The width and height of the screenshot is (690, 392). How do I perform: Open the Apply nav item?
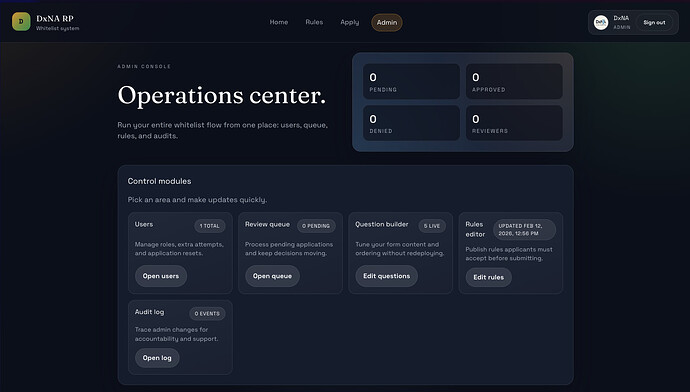tap(349, 22)
